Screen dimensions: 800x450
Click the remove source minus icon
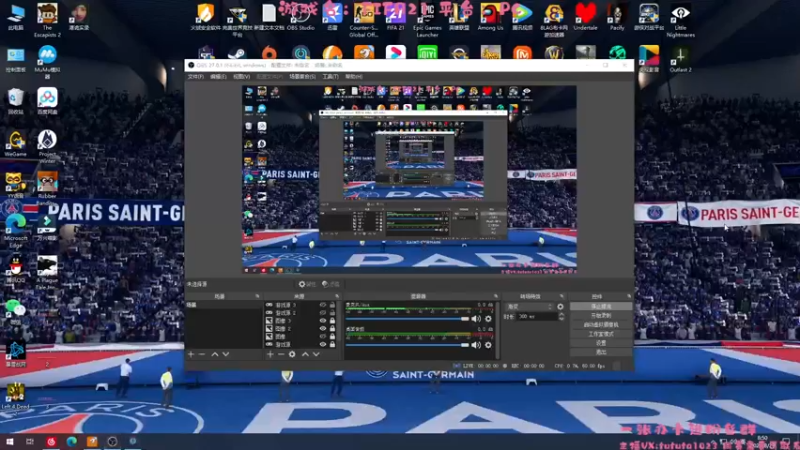pos(281,354)
